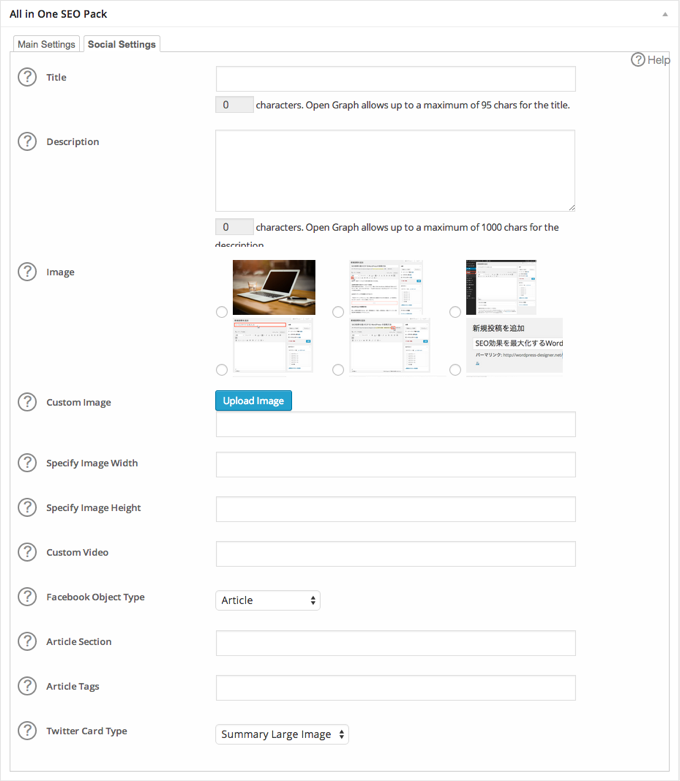Select radio for bottom left screenshot image

[222, 370]
